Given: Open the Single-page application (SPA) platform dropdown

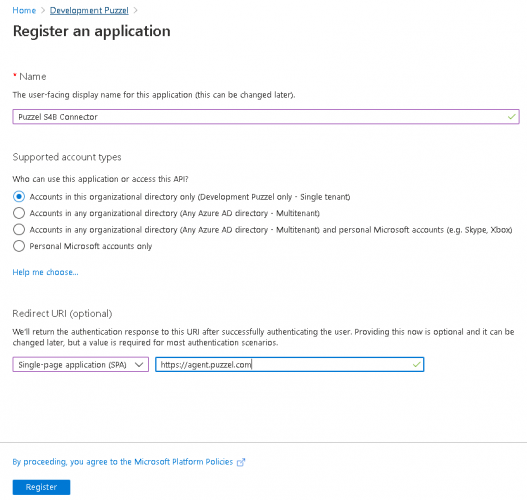Looking at the screenshot, I should pos(81,364).
